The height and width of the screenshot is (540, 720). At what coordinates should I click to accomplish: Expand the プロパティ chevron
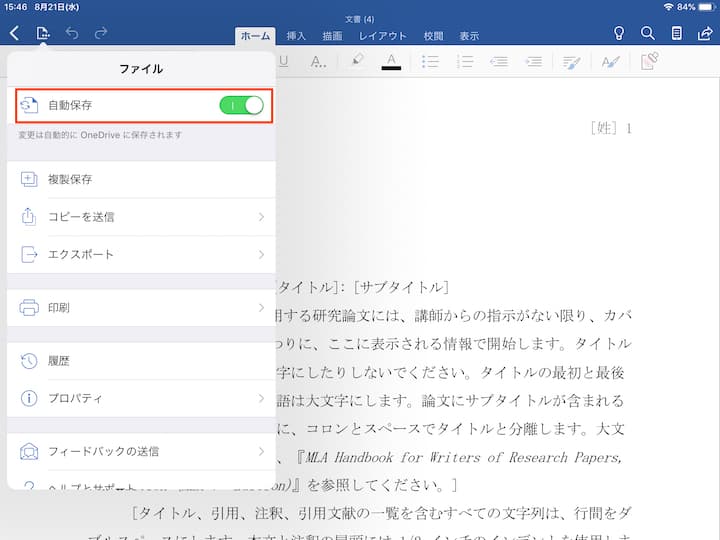click(261, 398)
